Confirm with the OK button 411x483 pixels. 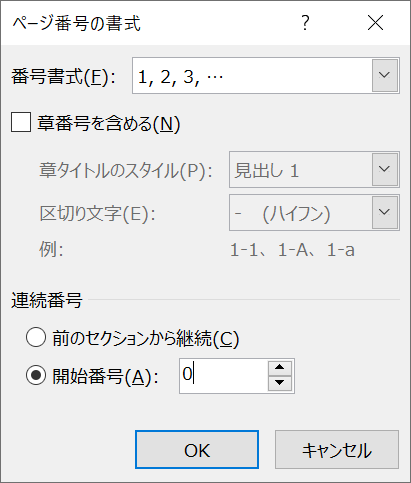pos(197,450)
